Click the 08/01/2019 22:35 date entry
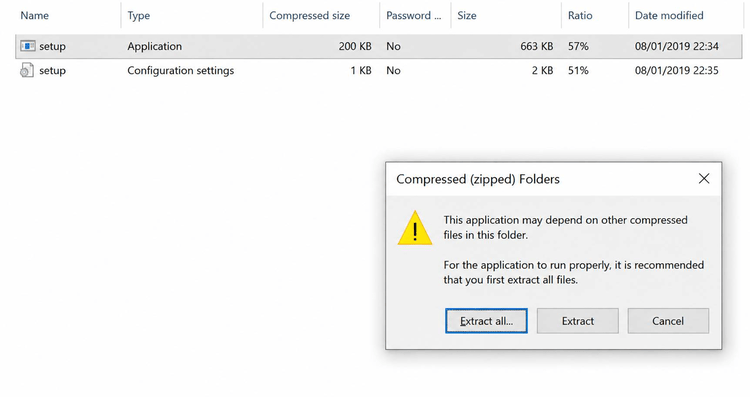Viewport: 750px width, 397px height. click(x=677, y=71)
